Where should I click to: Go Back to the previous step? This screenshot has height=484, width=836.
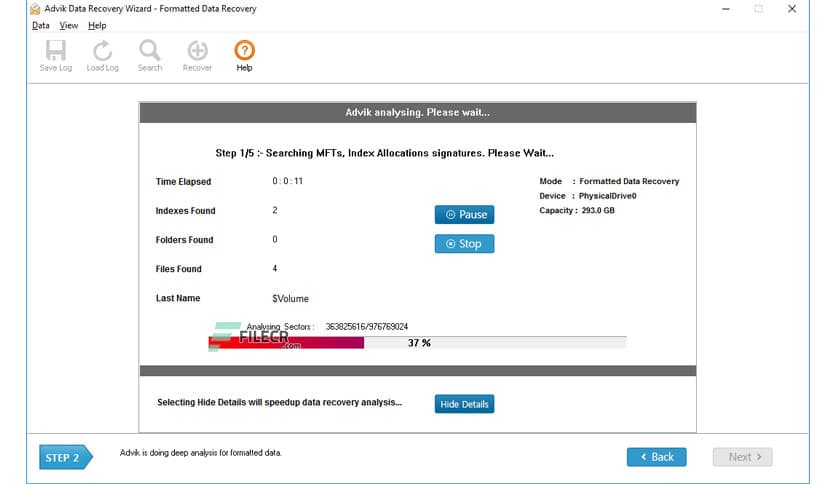(656, 457)
